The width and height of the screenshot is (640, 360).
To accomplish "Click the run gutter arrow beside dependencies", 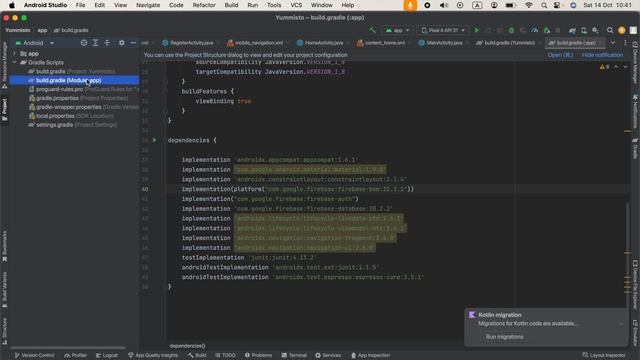I will 154,140.
